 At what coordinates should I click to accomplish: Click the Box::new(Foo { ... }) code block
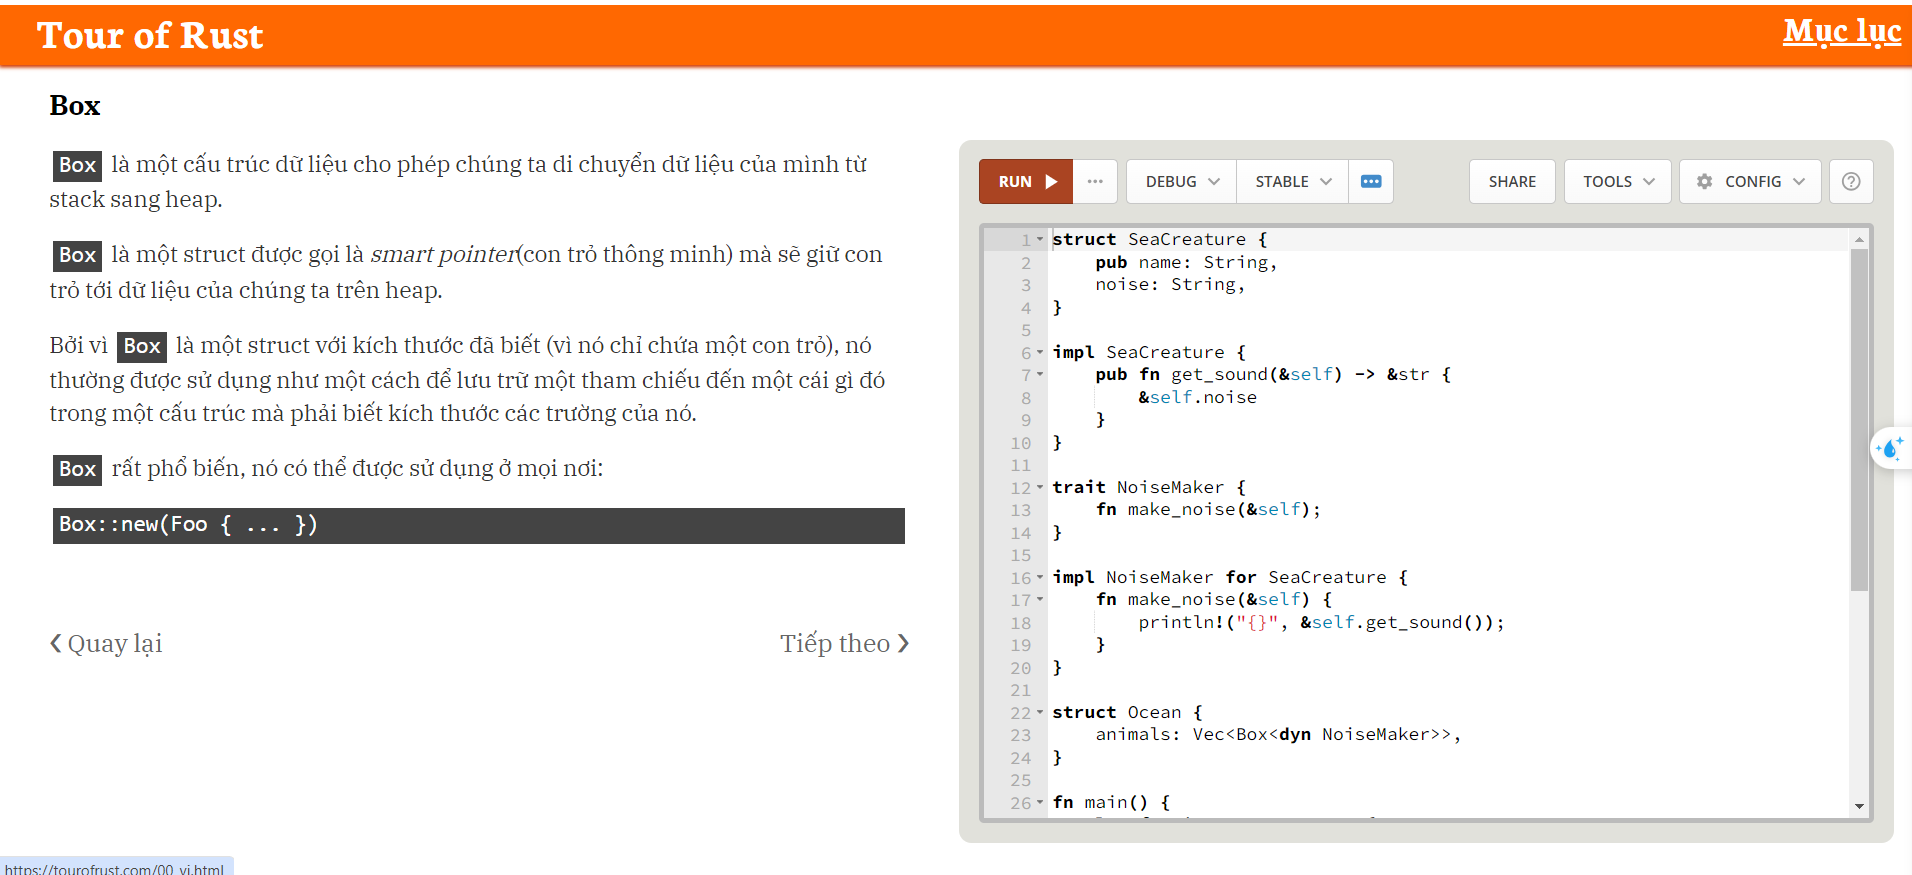[478, 526]
